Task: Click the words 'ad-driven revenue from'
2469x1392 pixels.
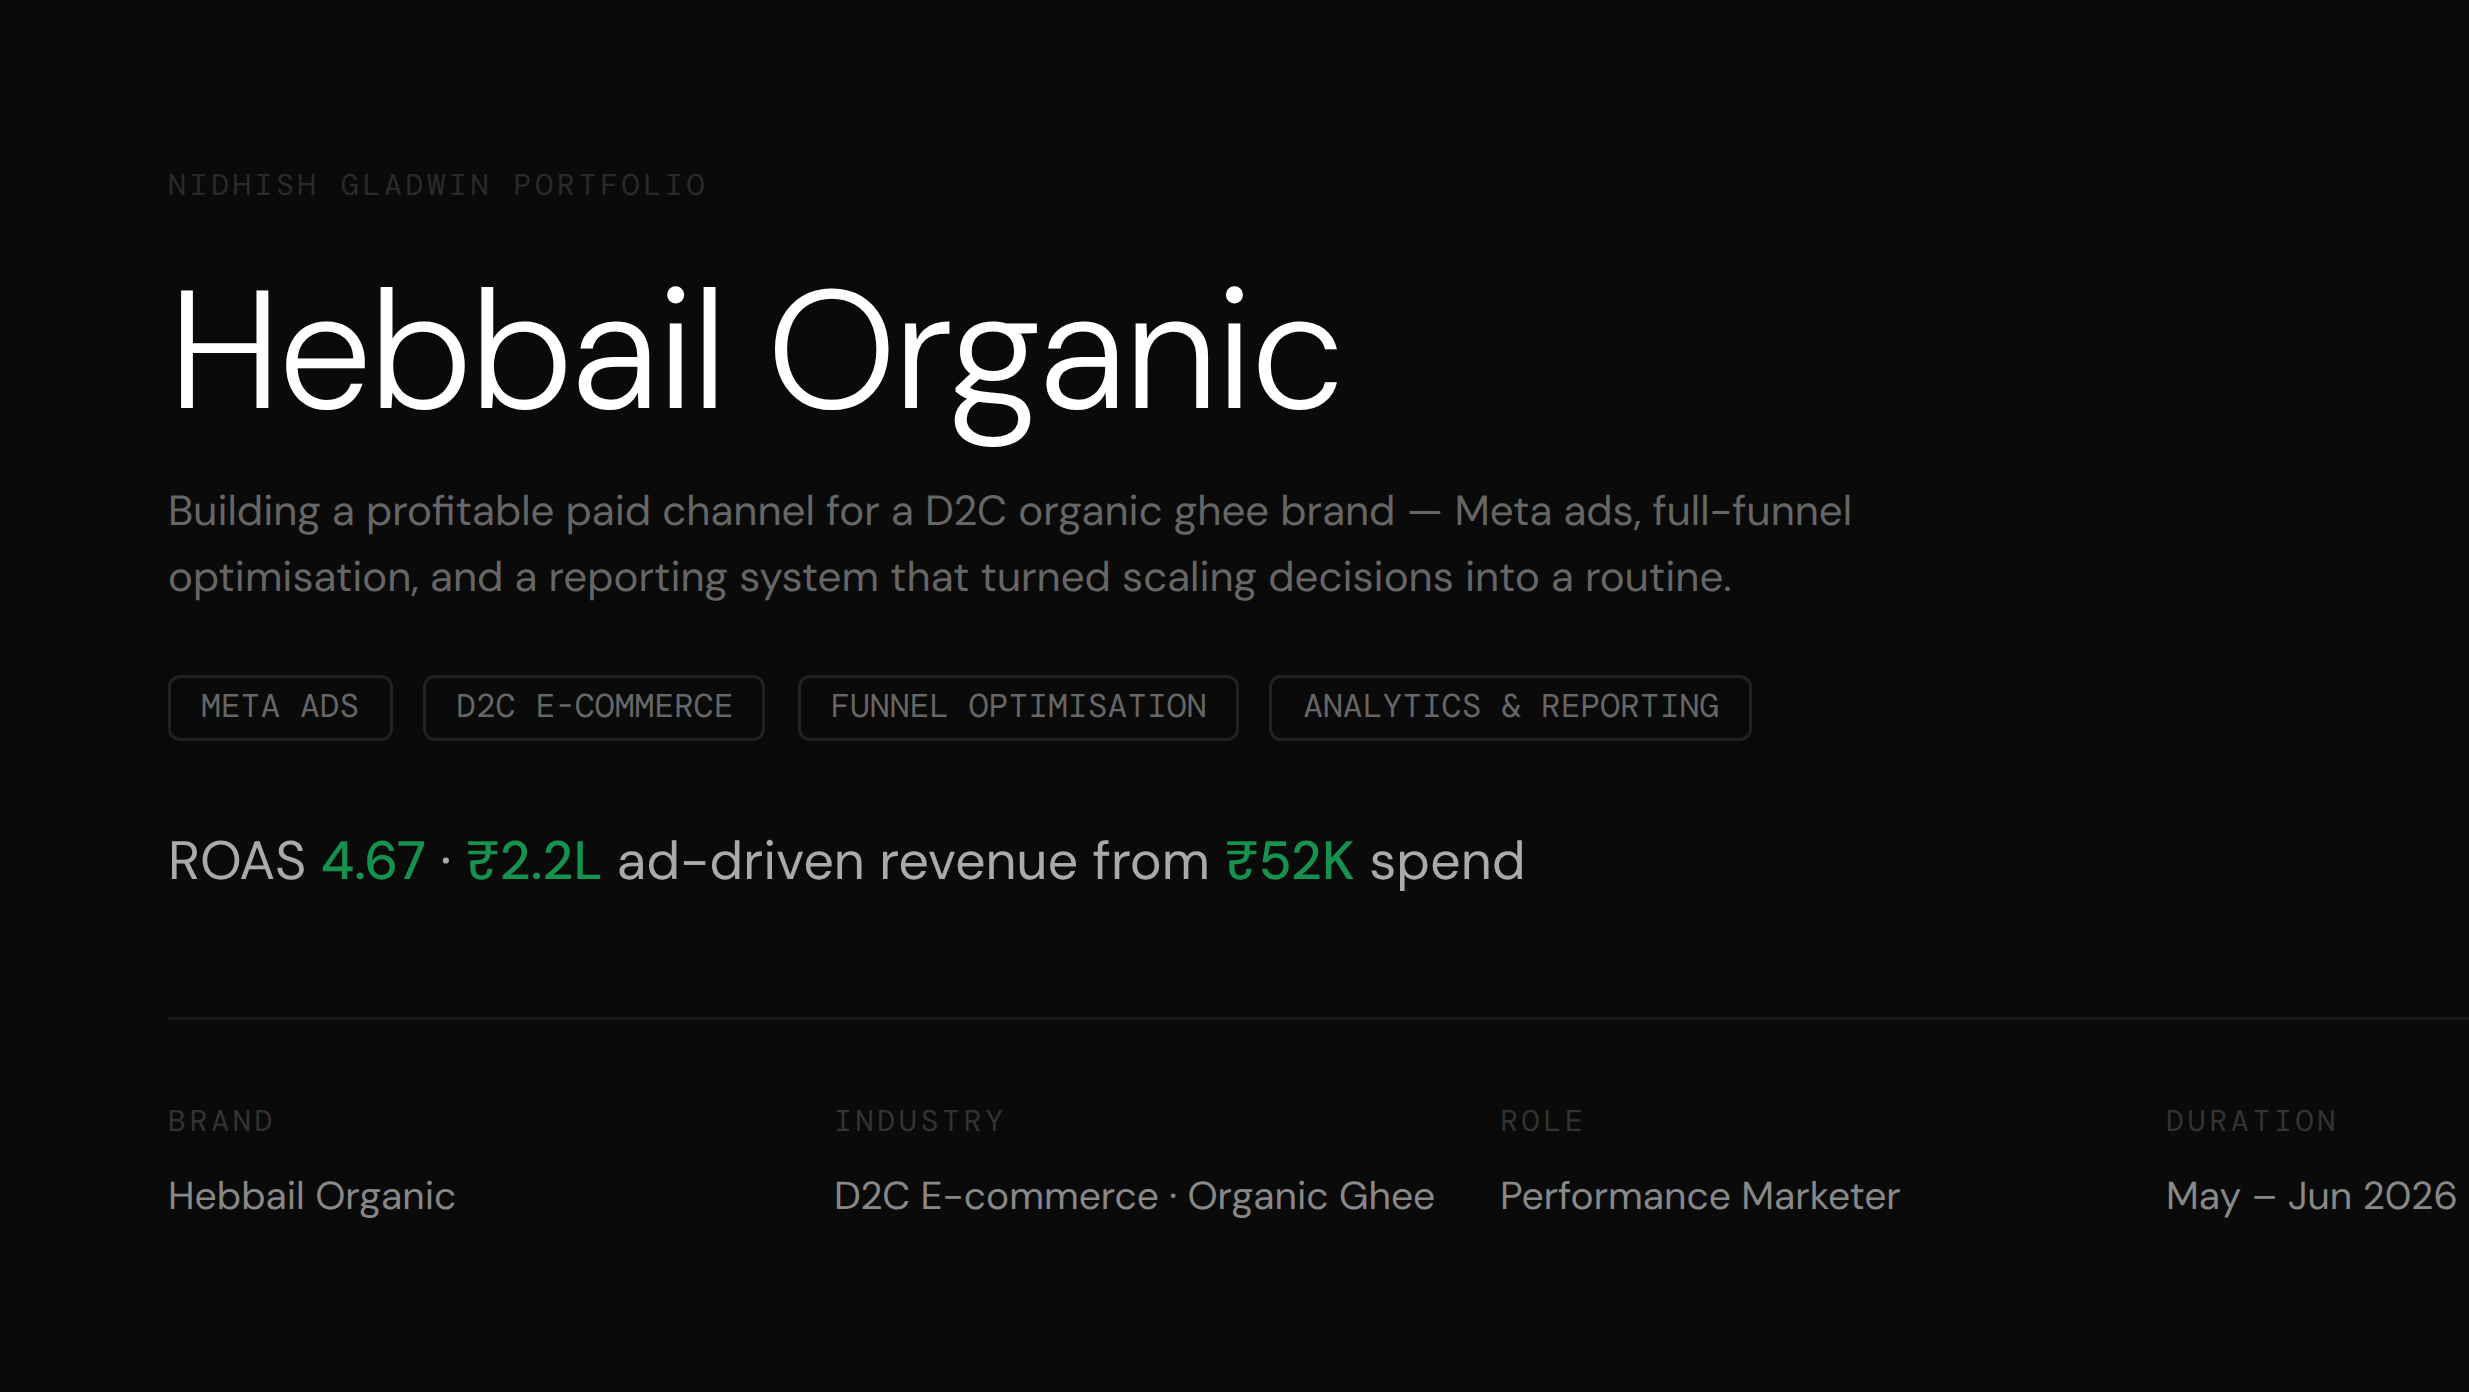Action: [x=913, y=861]
